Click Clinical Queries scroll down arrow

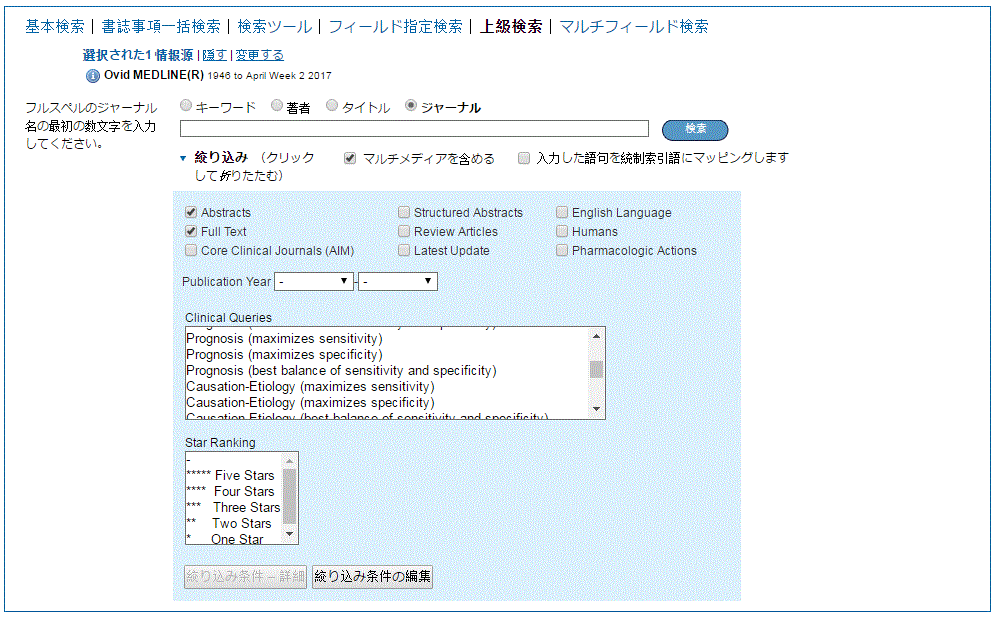point(596,409)
